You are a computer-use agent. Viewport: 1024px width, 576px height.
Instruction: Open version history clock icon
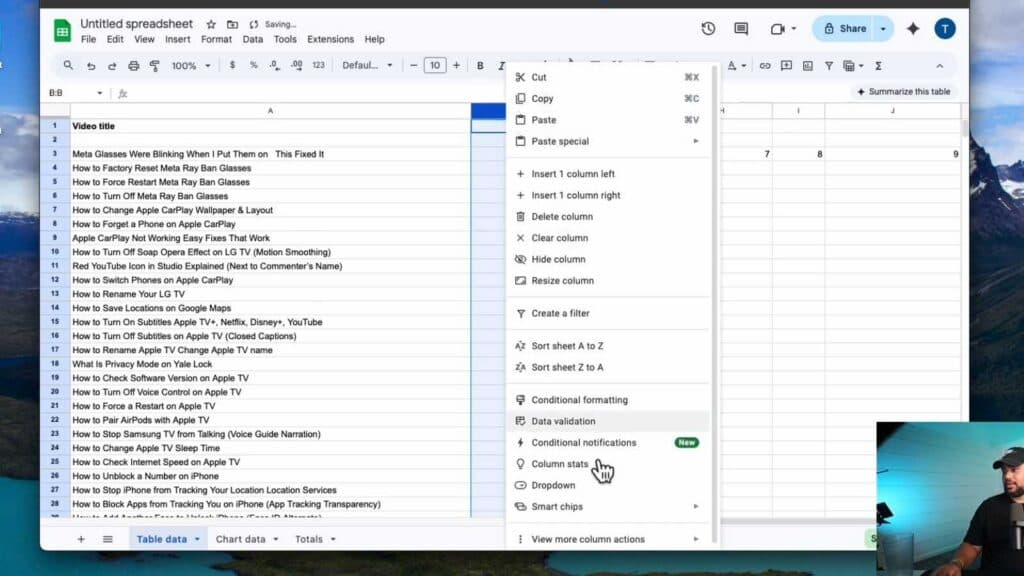708,29
